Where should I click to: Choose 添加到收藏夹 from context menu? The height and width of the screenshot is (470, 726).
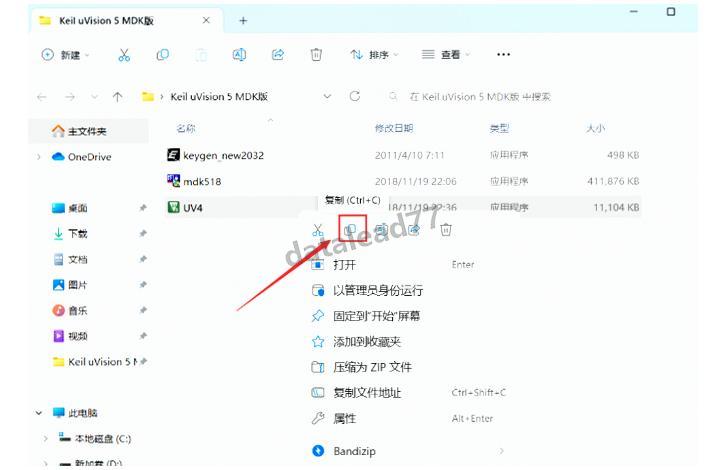coord(367,342)
